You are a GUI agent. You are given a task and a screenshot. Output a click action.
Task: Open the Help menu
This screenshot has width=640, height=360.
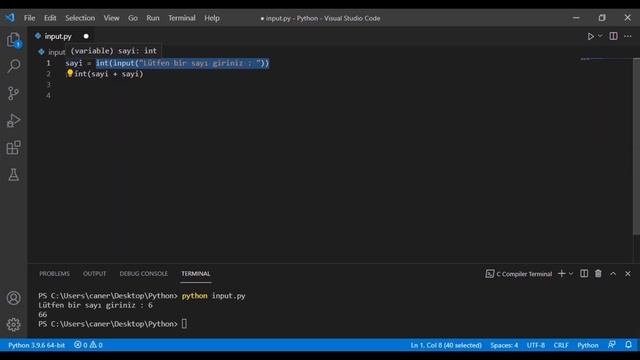pos(212,18)
